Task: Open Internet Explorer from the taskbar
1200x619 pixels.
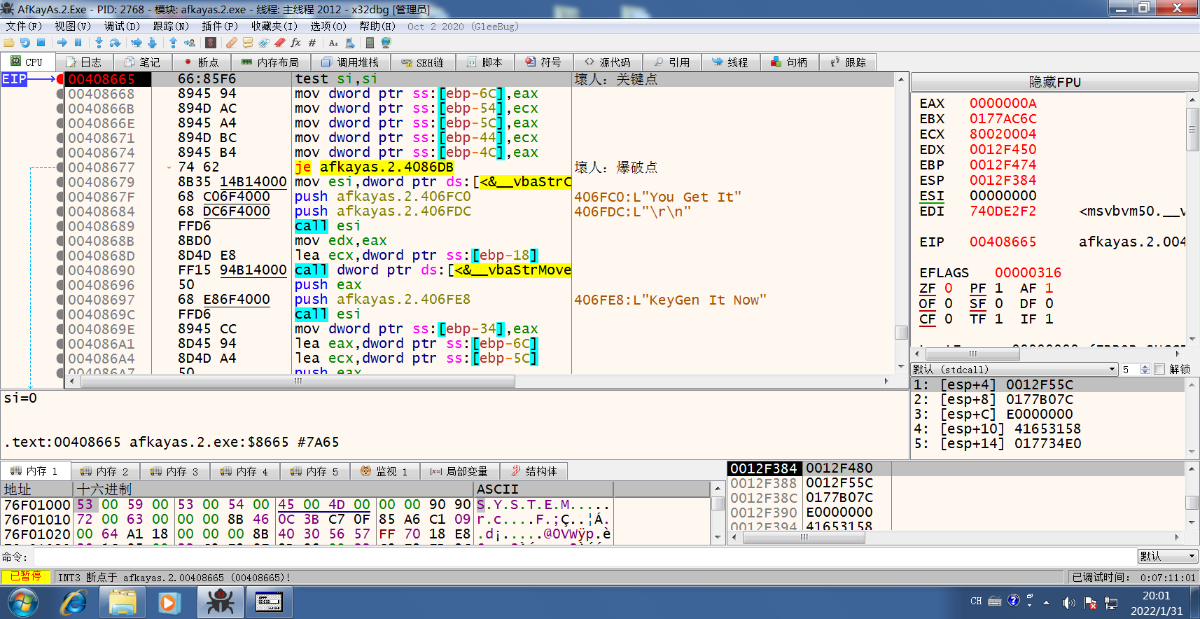Action: coord(73,601)
